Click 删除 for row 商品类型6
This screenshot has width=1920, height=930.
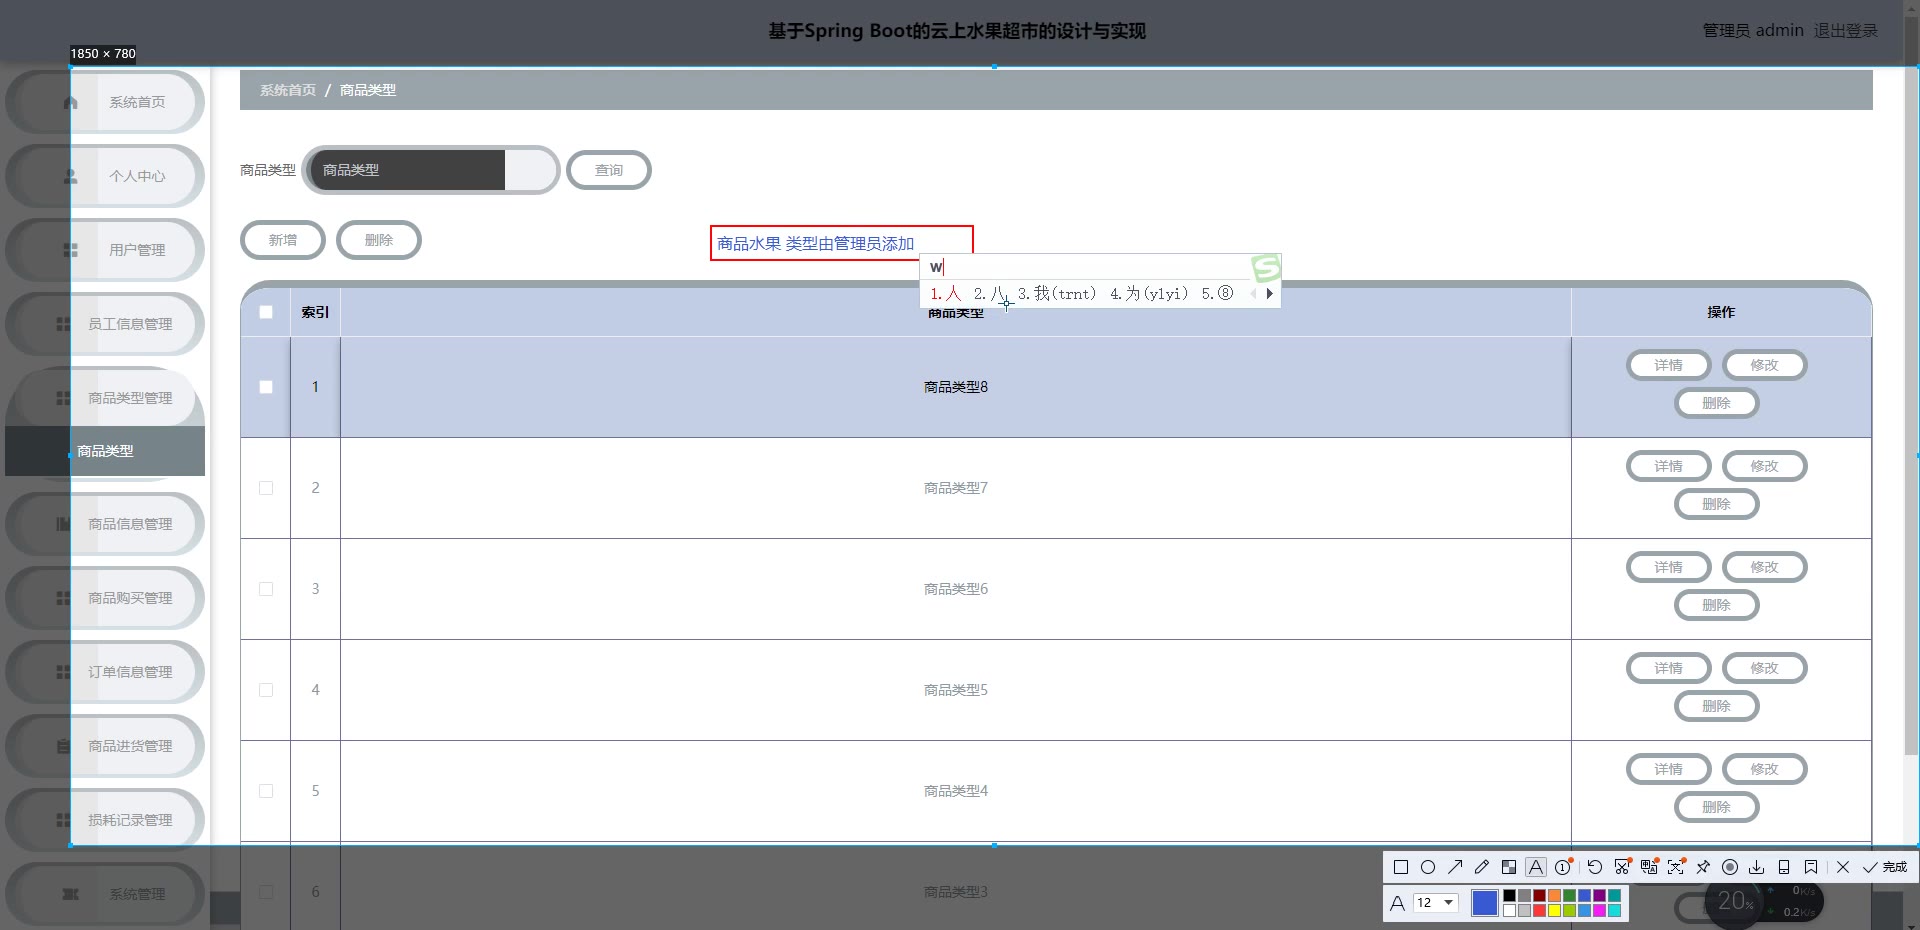tap(1716, 605)
